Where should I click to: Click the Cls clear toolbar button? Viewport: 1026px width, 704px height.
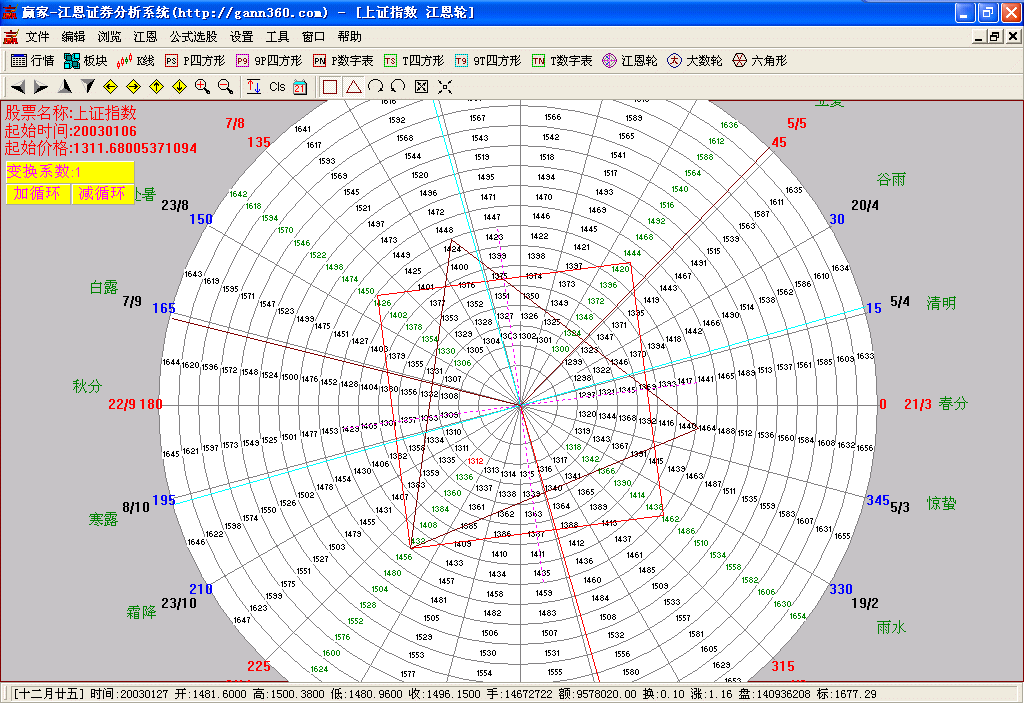coord(277,87)
